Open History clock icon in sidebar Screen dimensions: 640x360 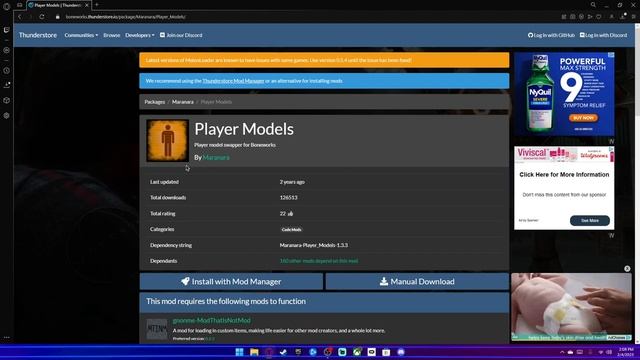point(7,71)
